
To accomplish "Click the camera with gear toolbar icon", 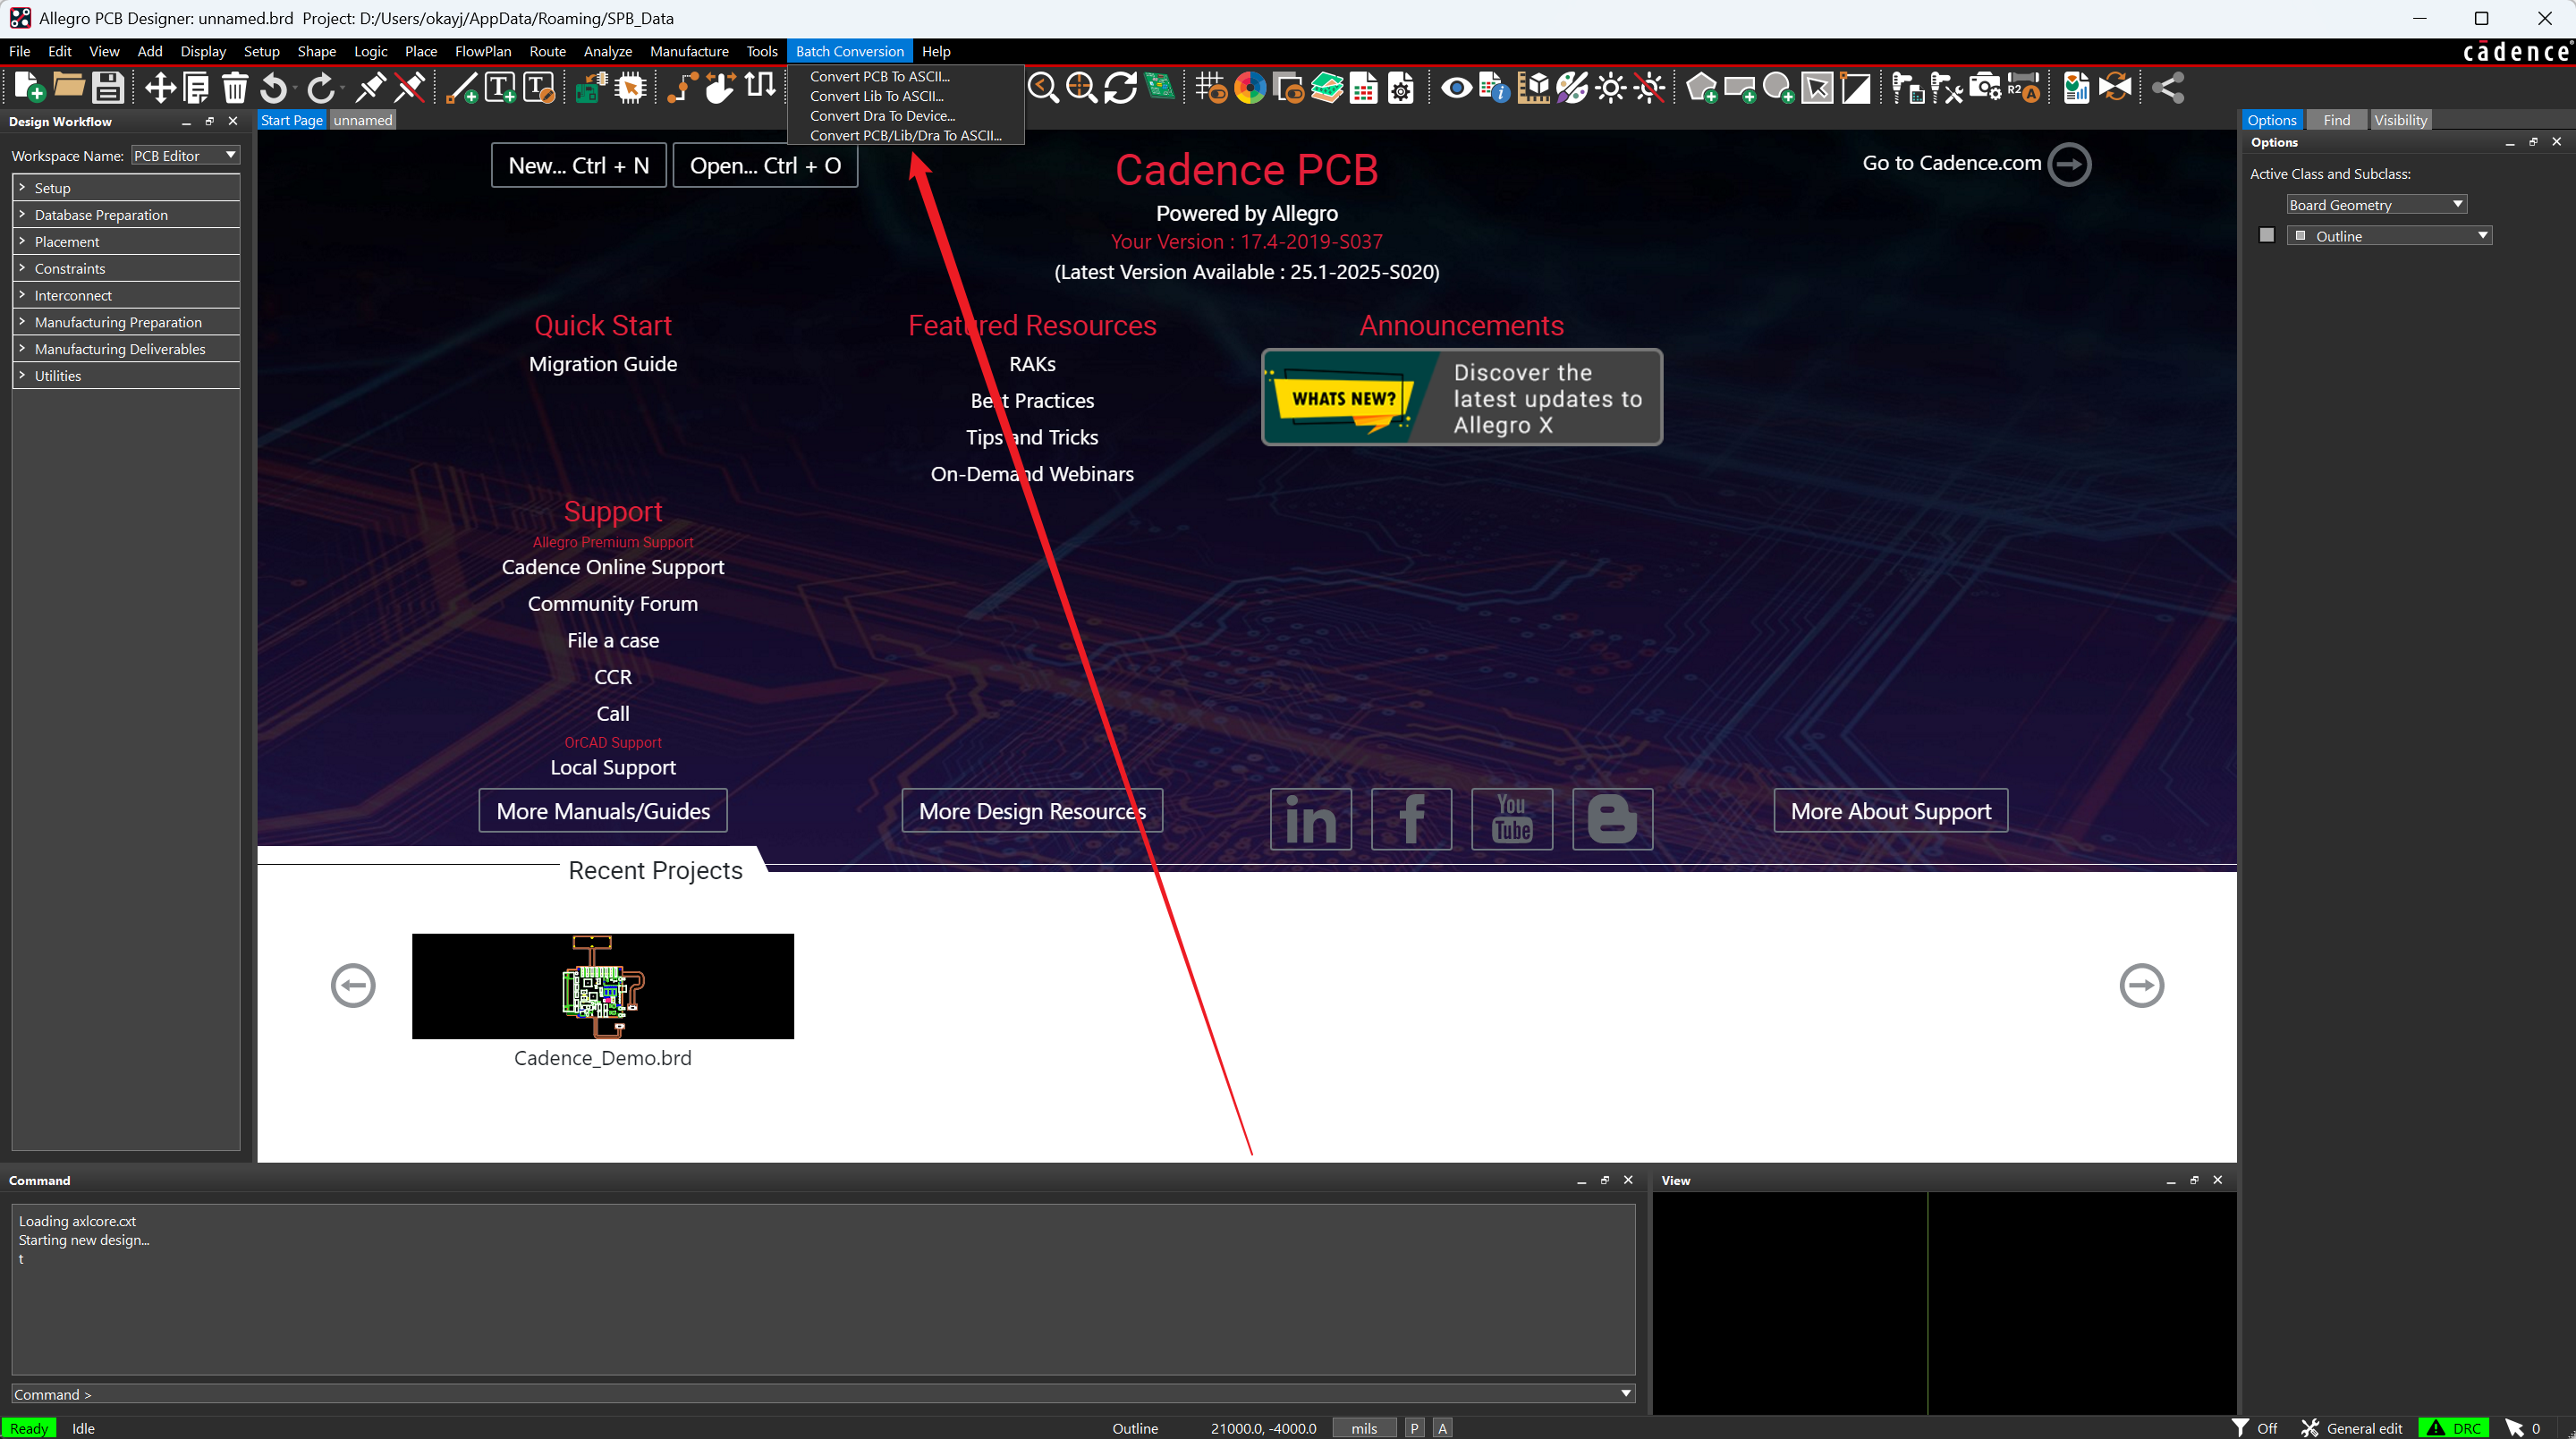I will 1985,88.
